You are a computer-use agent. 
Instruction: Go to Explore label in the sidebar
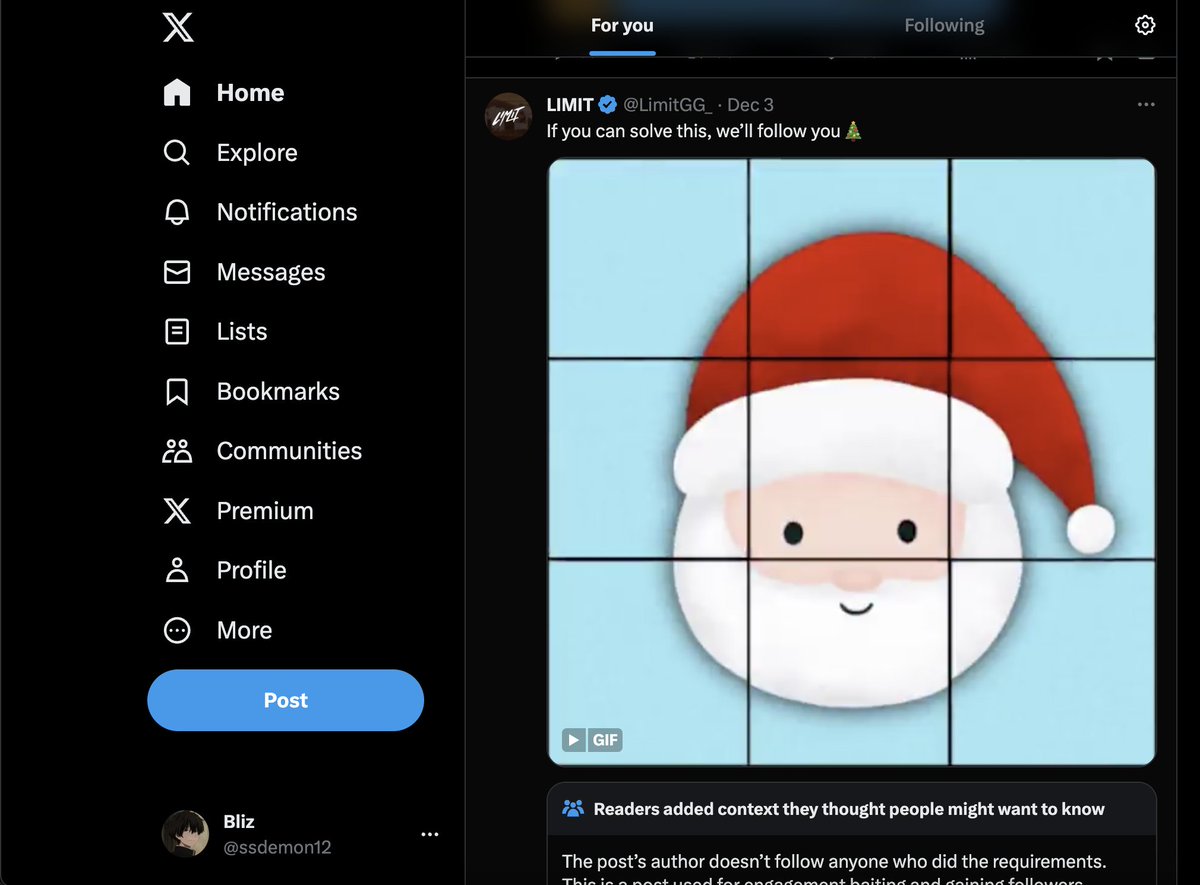pyautogui.click(x=257, y=152)
